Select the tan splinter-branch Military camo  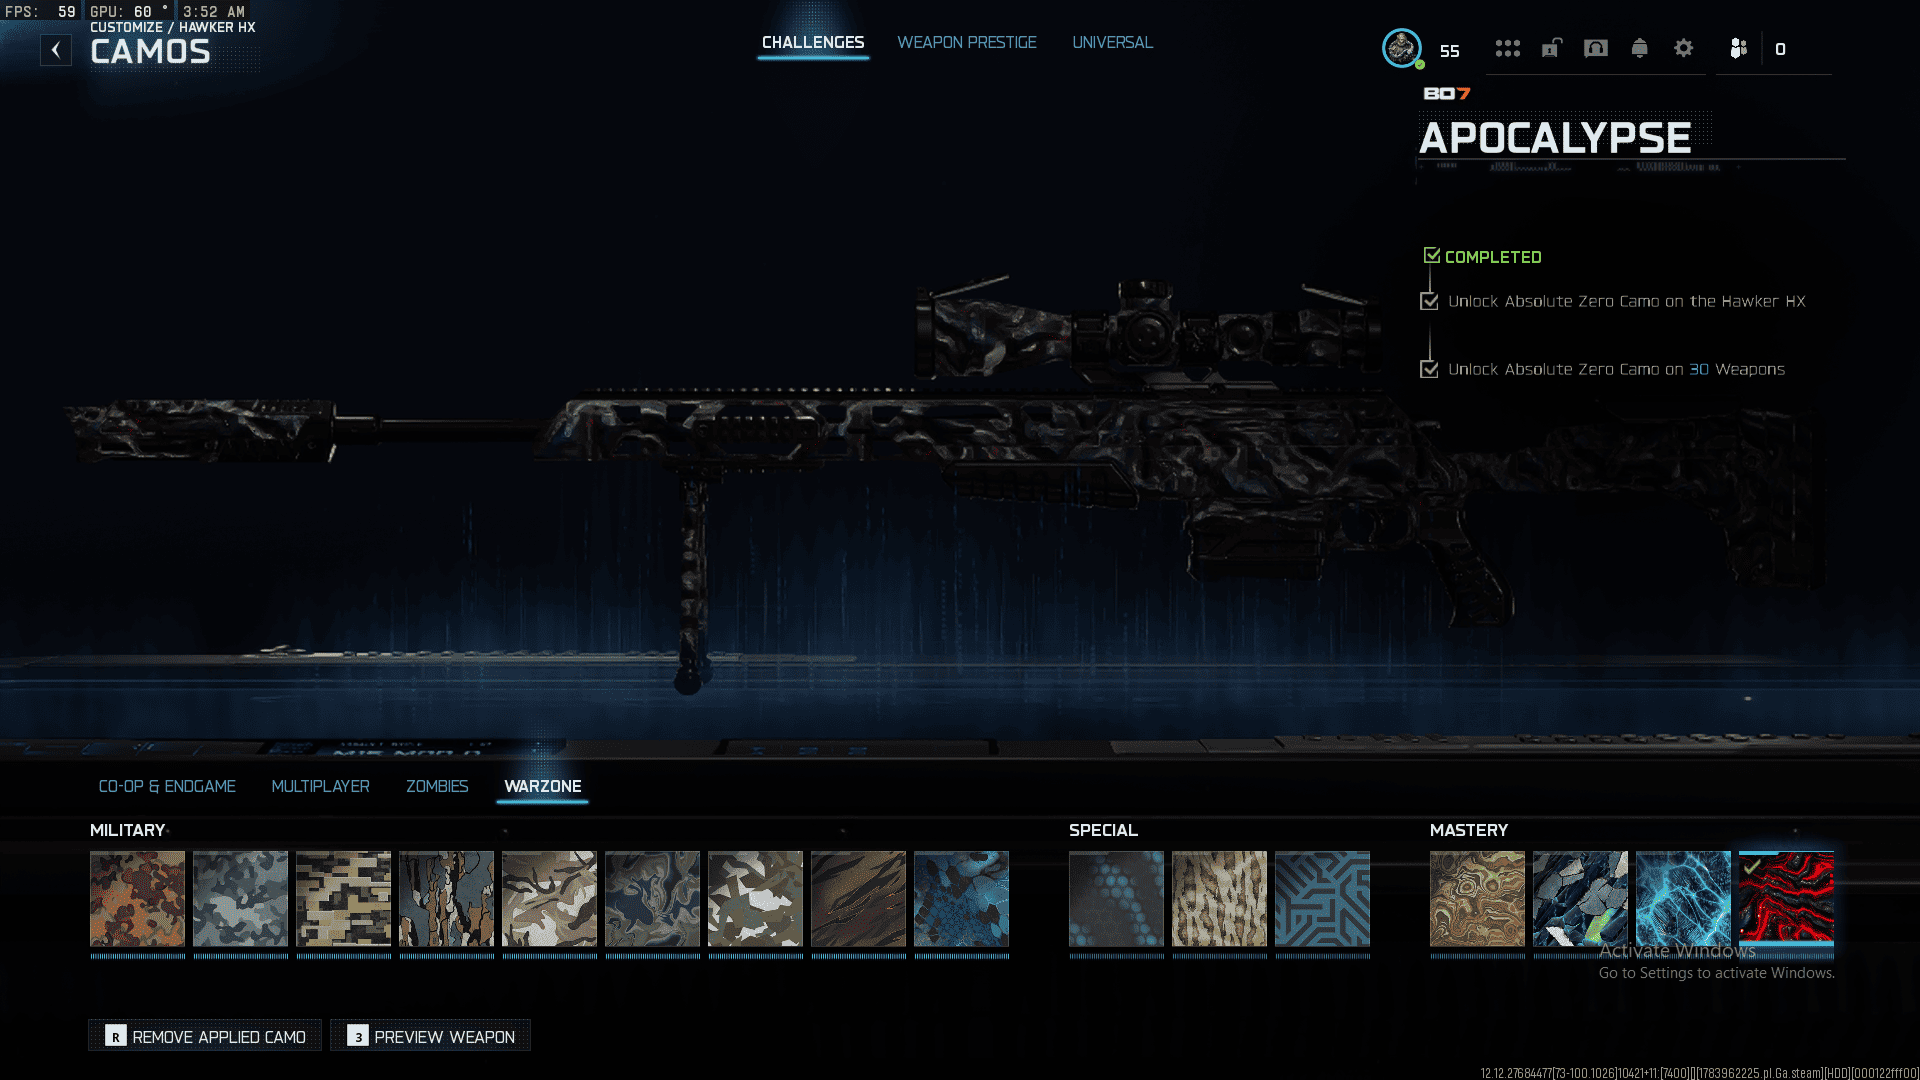550,899
